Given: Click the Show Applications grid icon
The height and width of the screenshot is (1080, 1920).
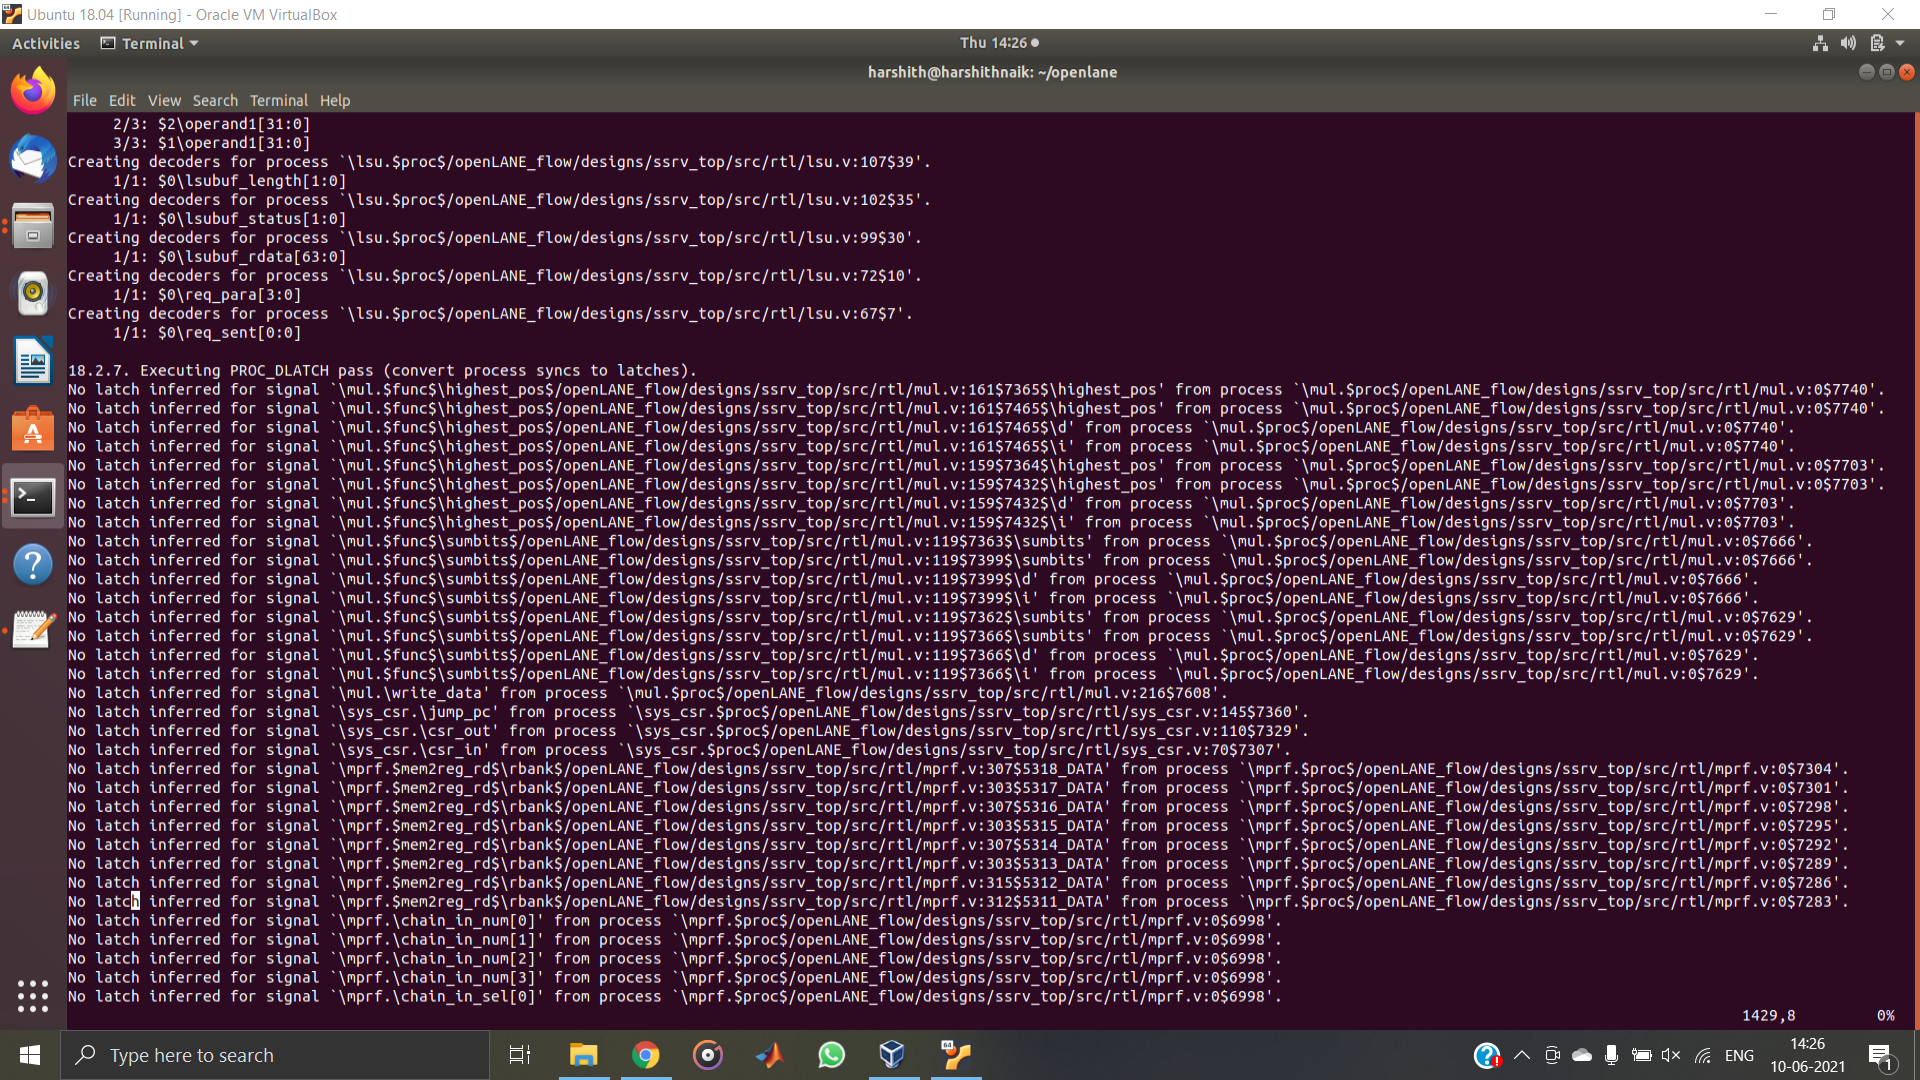Looking at the screenshot, I should click(33, 996).
